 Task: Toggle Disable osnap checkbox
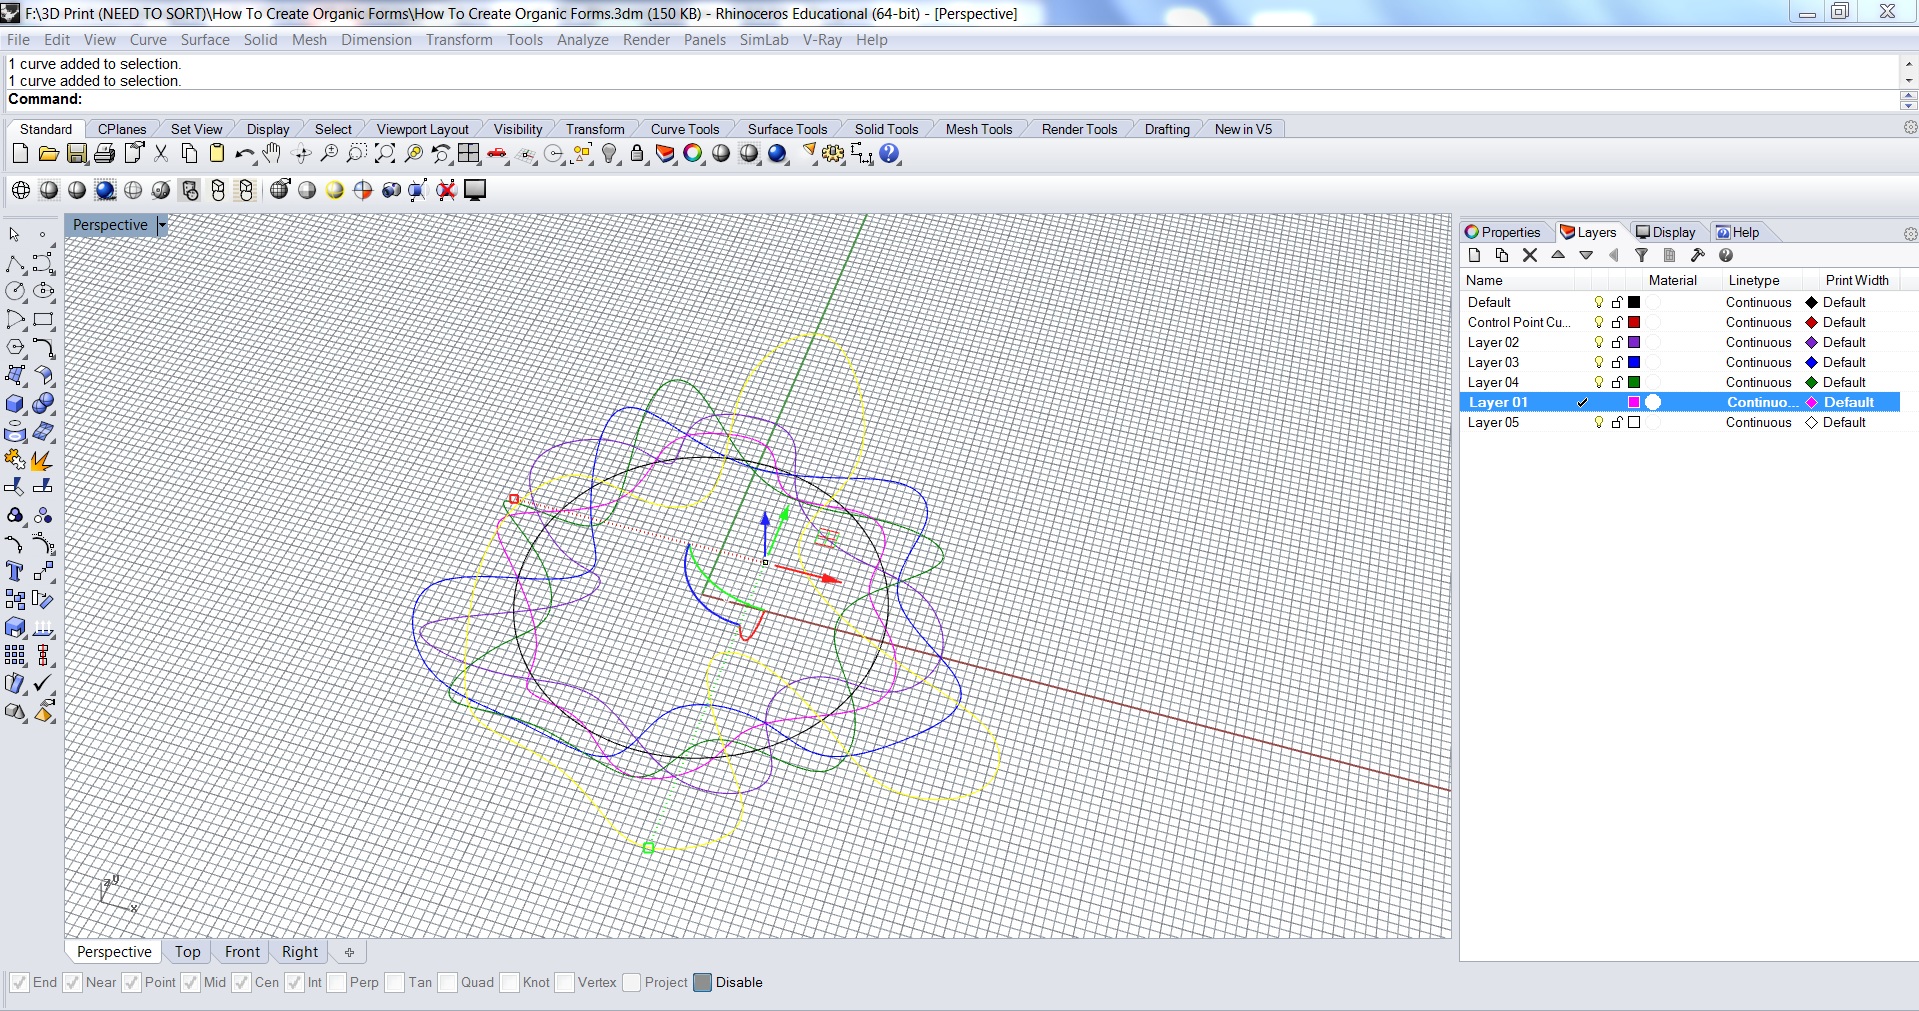702,982
